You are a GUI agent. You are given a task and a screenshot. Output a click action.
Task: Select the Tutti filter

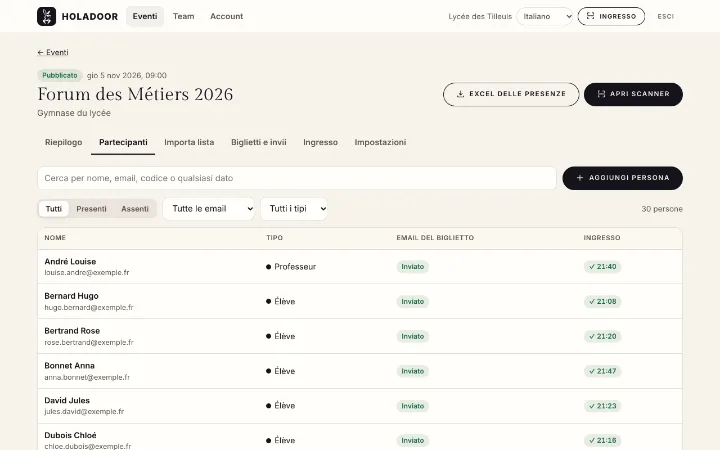coord(54,209)
